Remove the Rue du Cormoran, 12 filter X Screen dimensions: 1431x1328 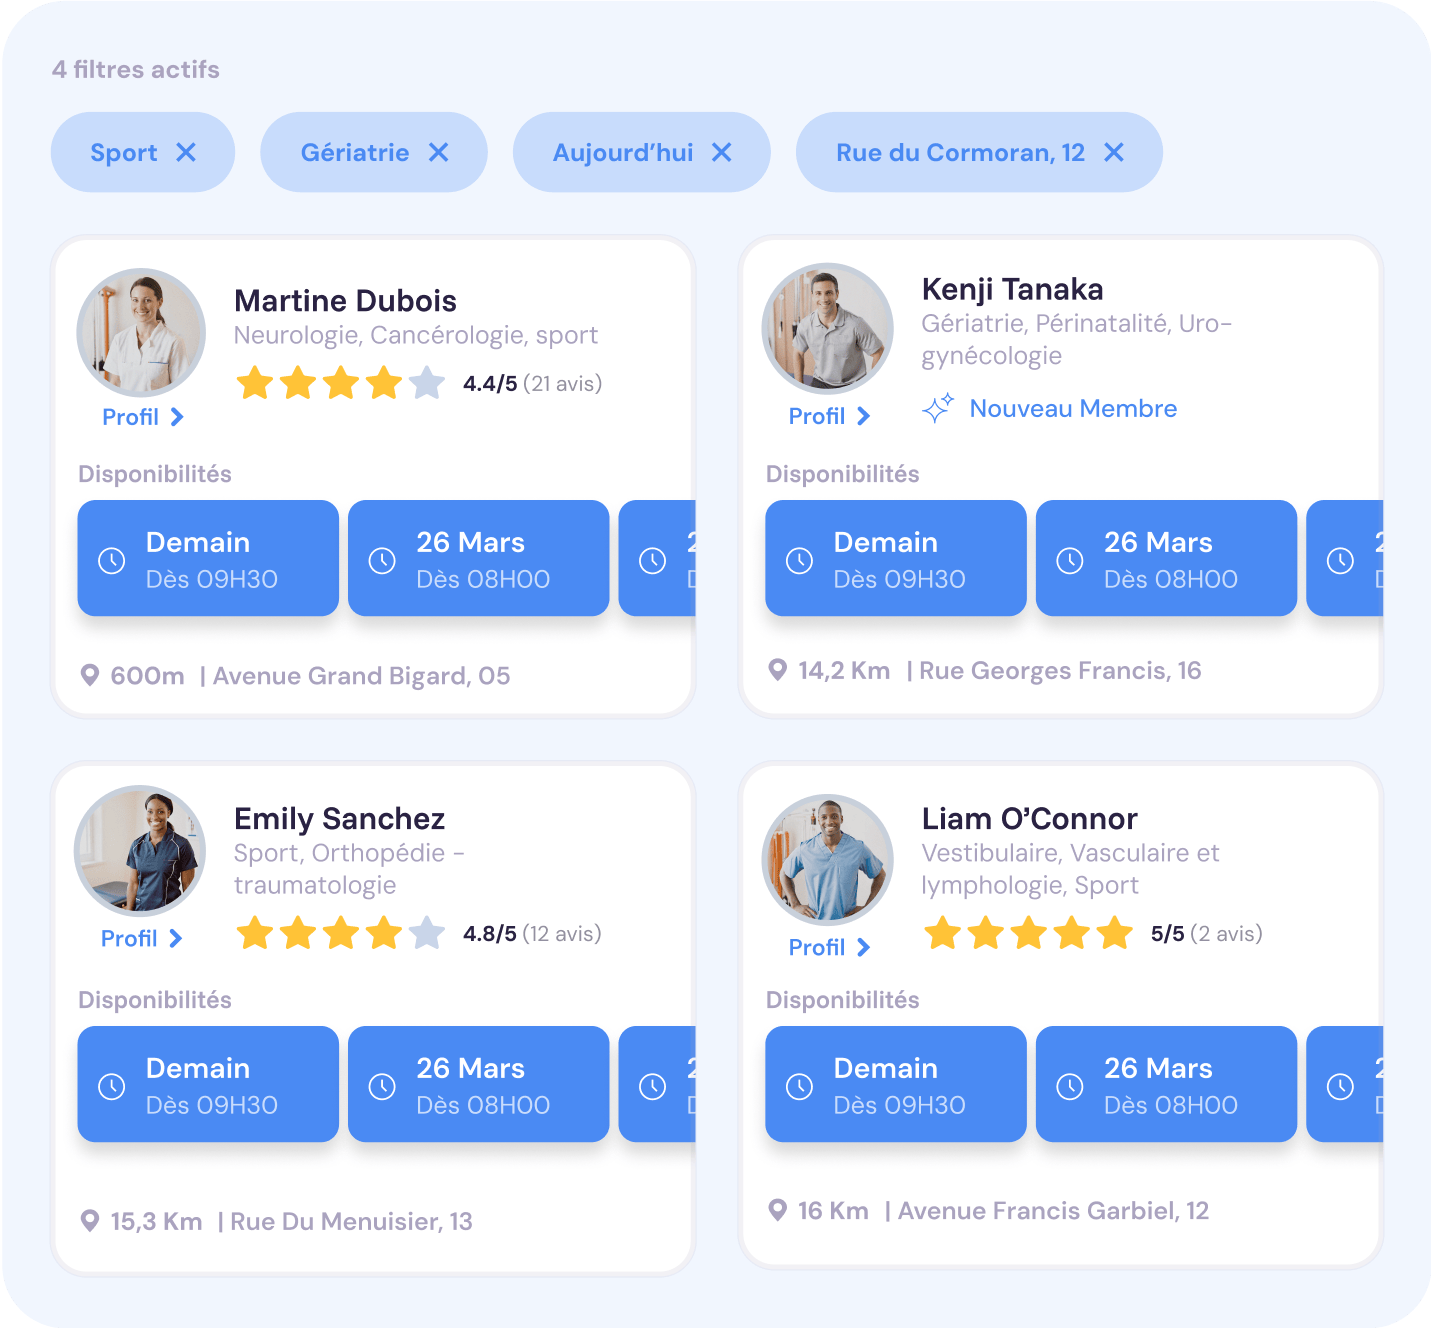click(1114, 152)
